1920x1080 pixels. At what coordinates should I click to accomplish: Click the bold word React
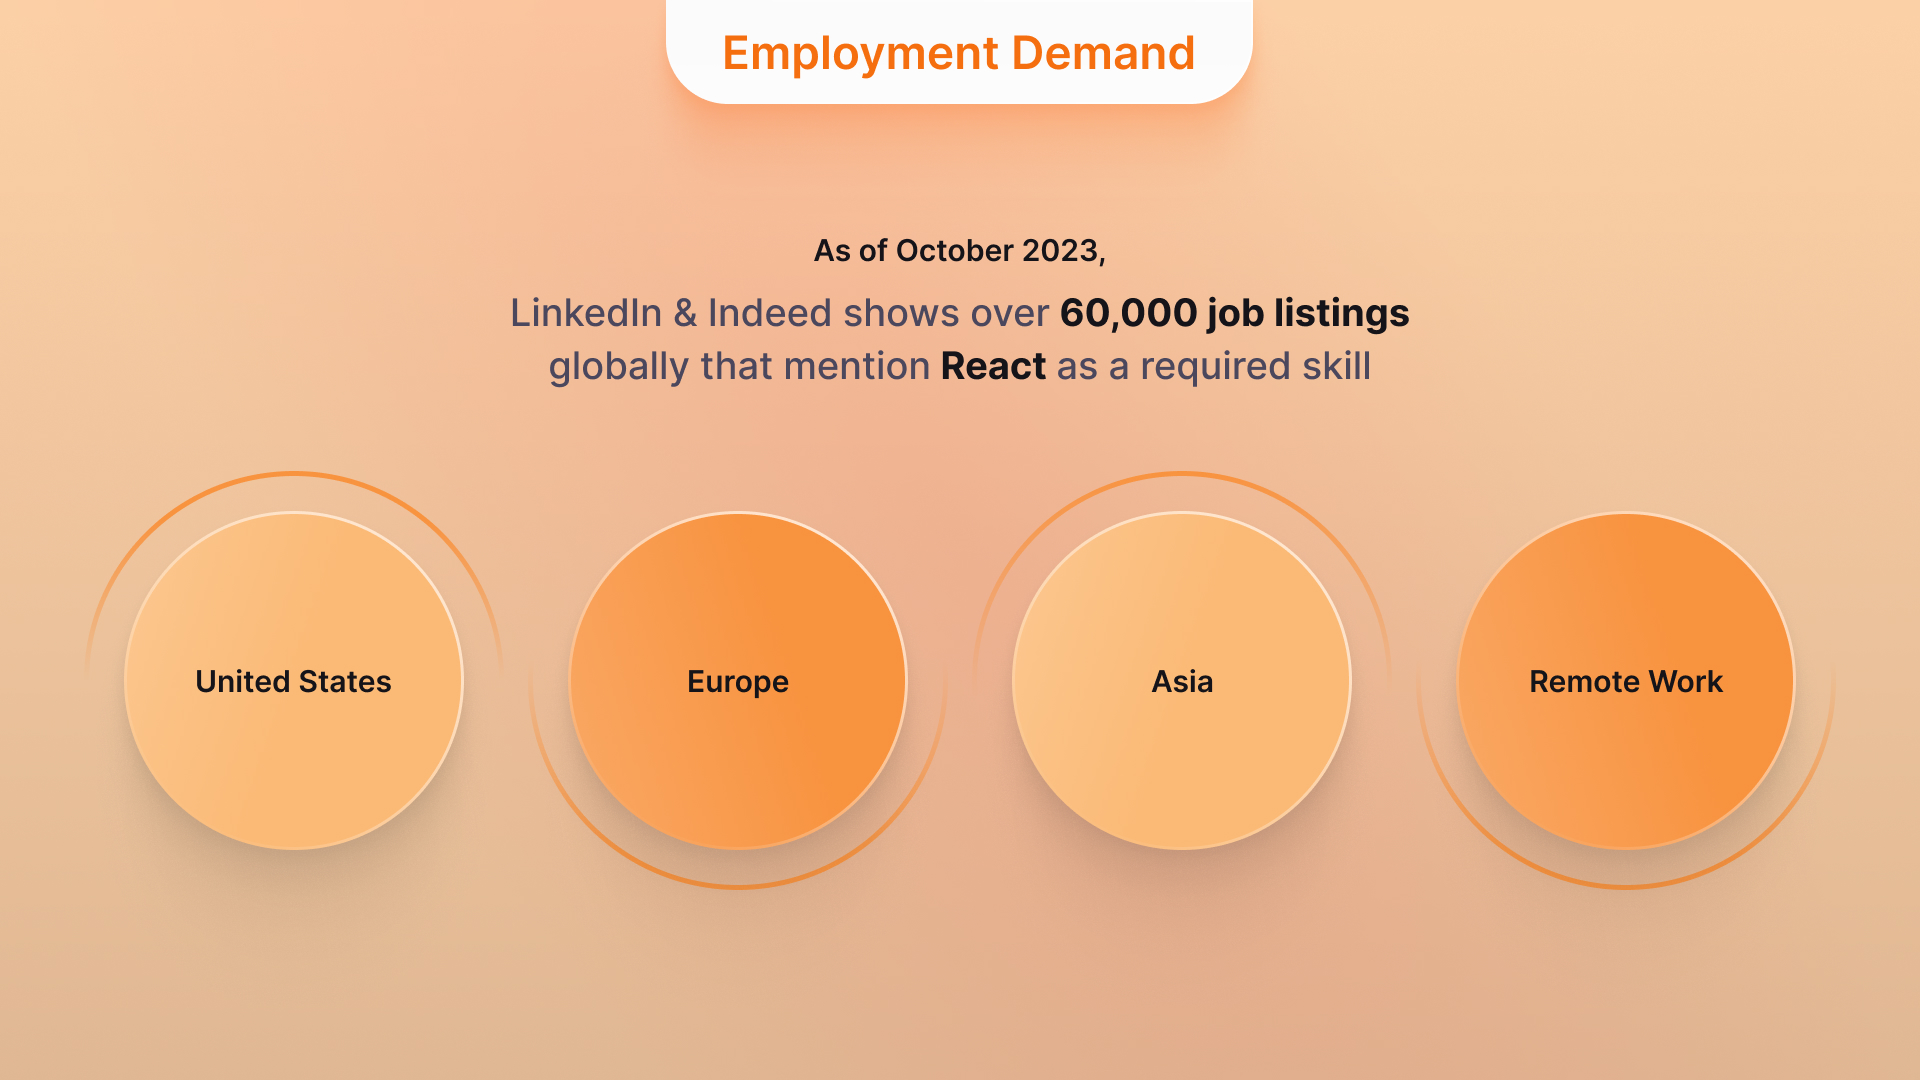pyautogui.click(x=996, y=366)
